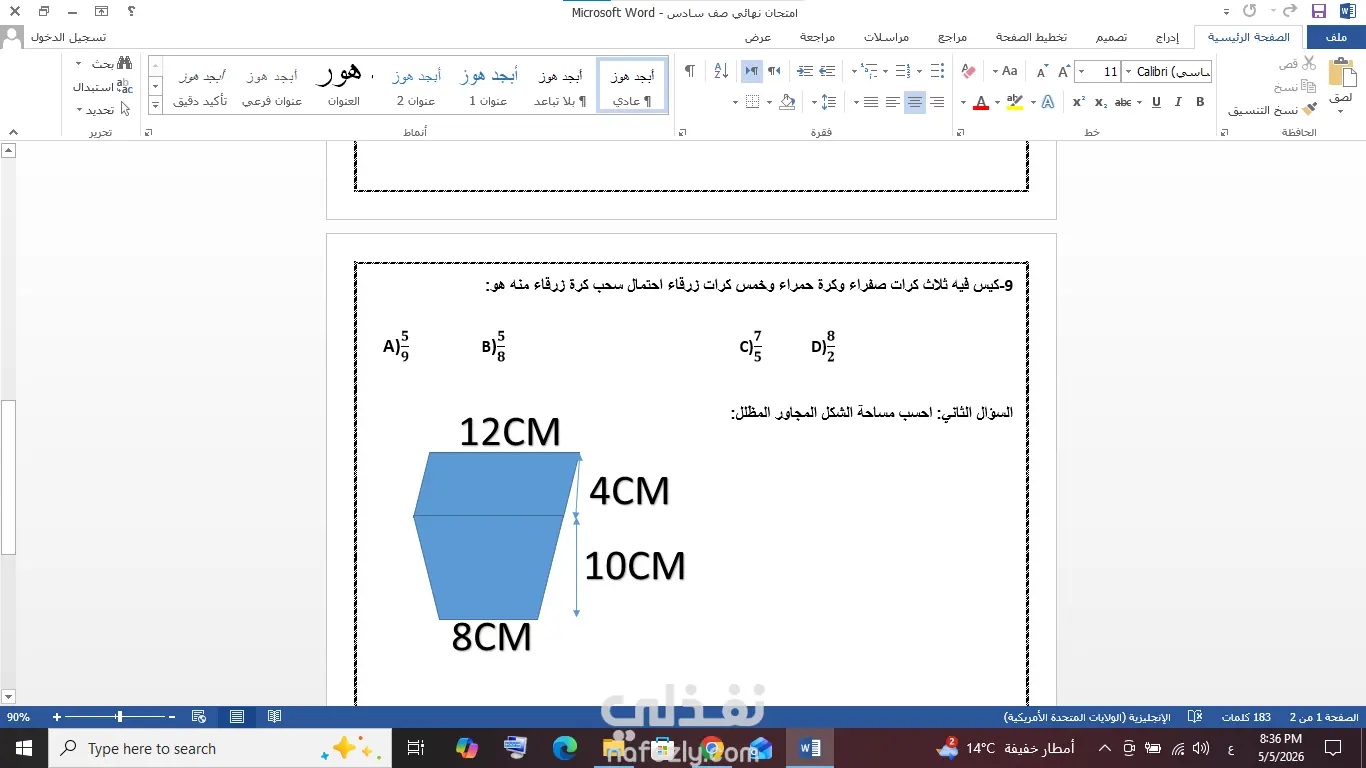Image resolution: width=1366 pixels, height=768 pixels.
Task: Switch to the مراسلات (Mailings) tab
Action: [887, 37]
